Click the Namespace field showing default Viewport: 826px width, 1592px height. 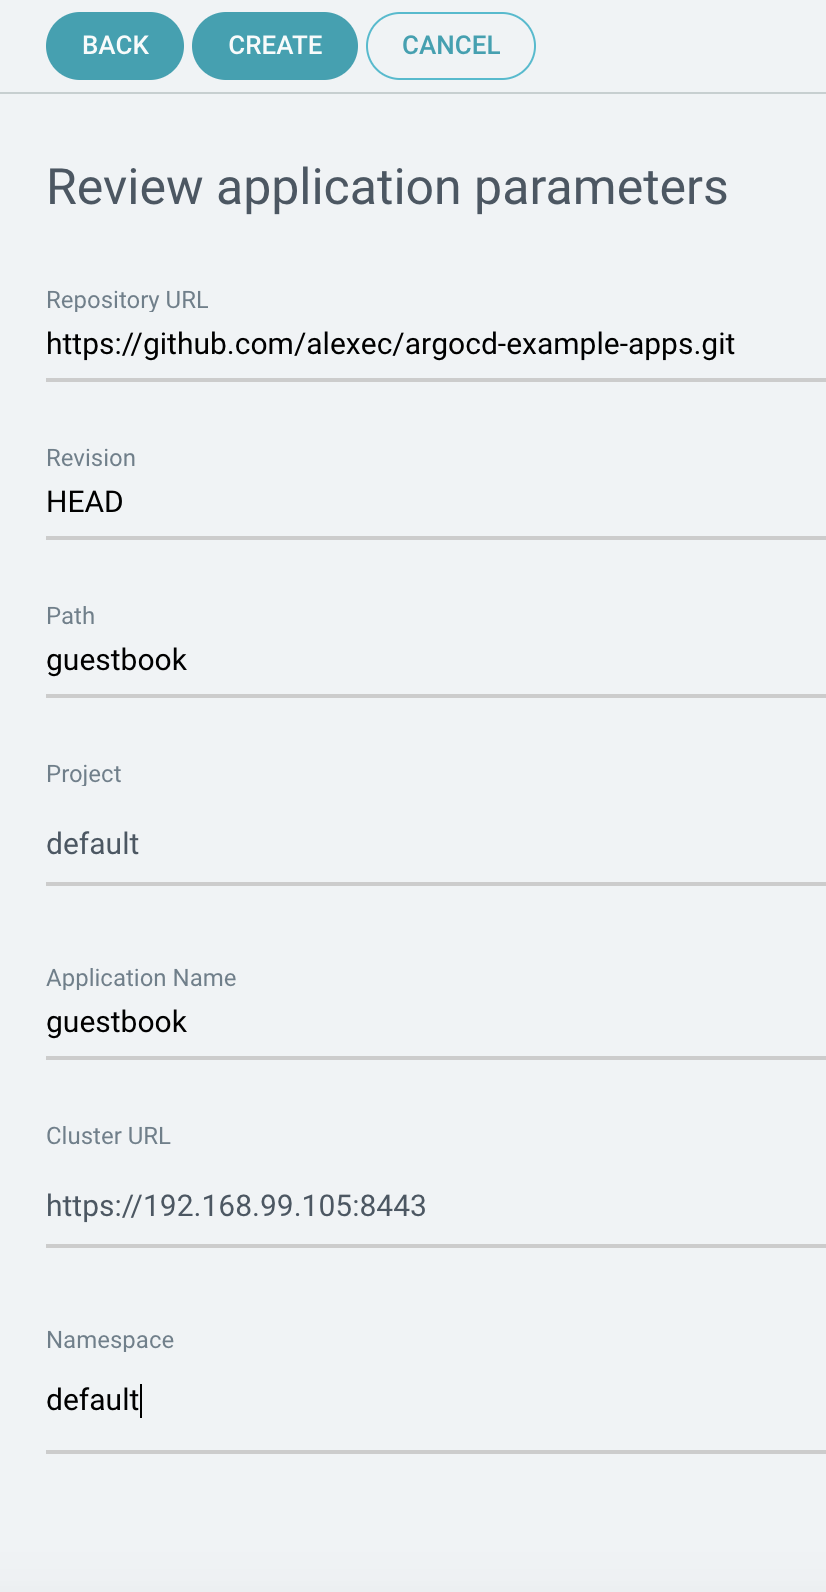[x=400, y=1400]
